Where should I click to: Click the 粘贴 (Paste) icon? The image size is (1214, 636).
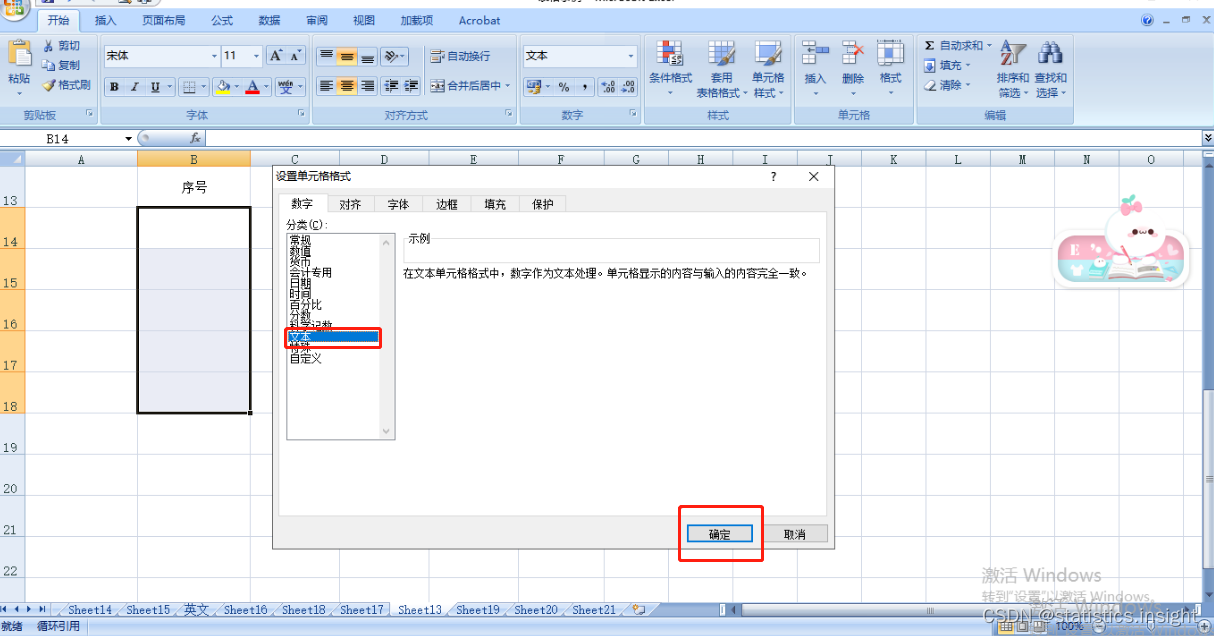[x=19, y=54]
